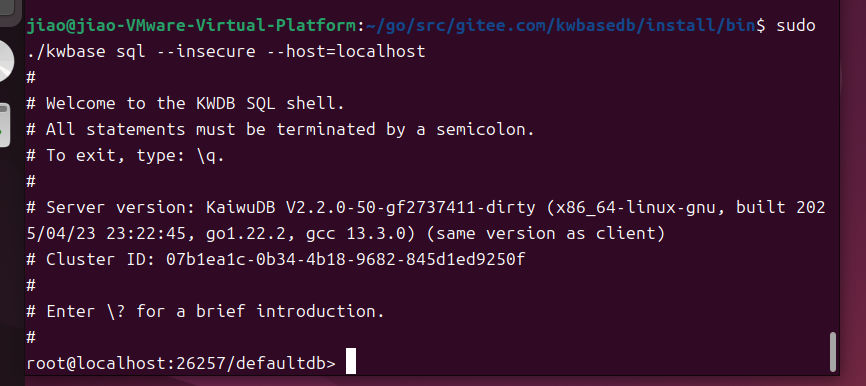866x386 pixels.
Task: Click the Cluster ID value text
Action: point(345,260)
